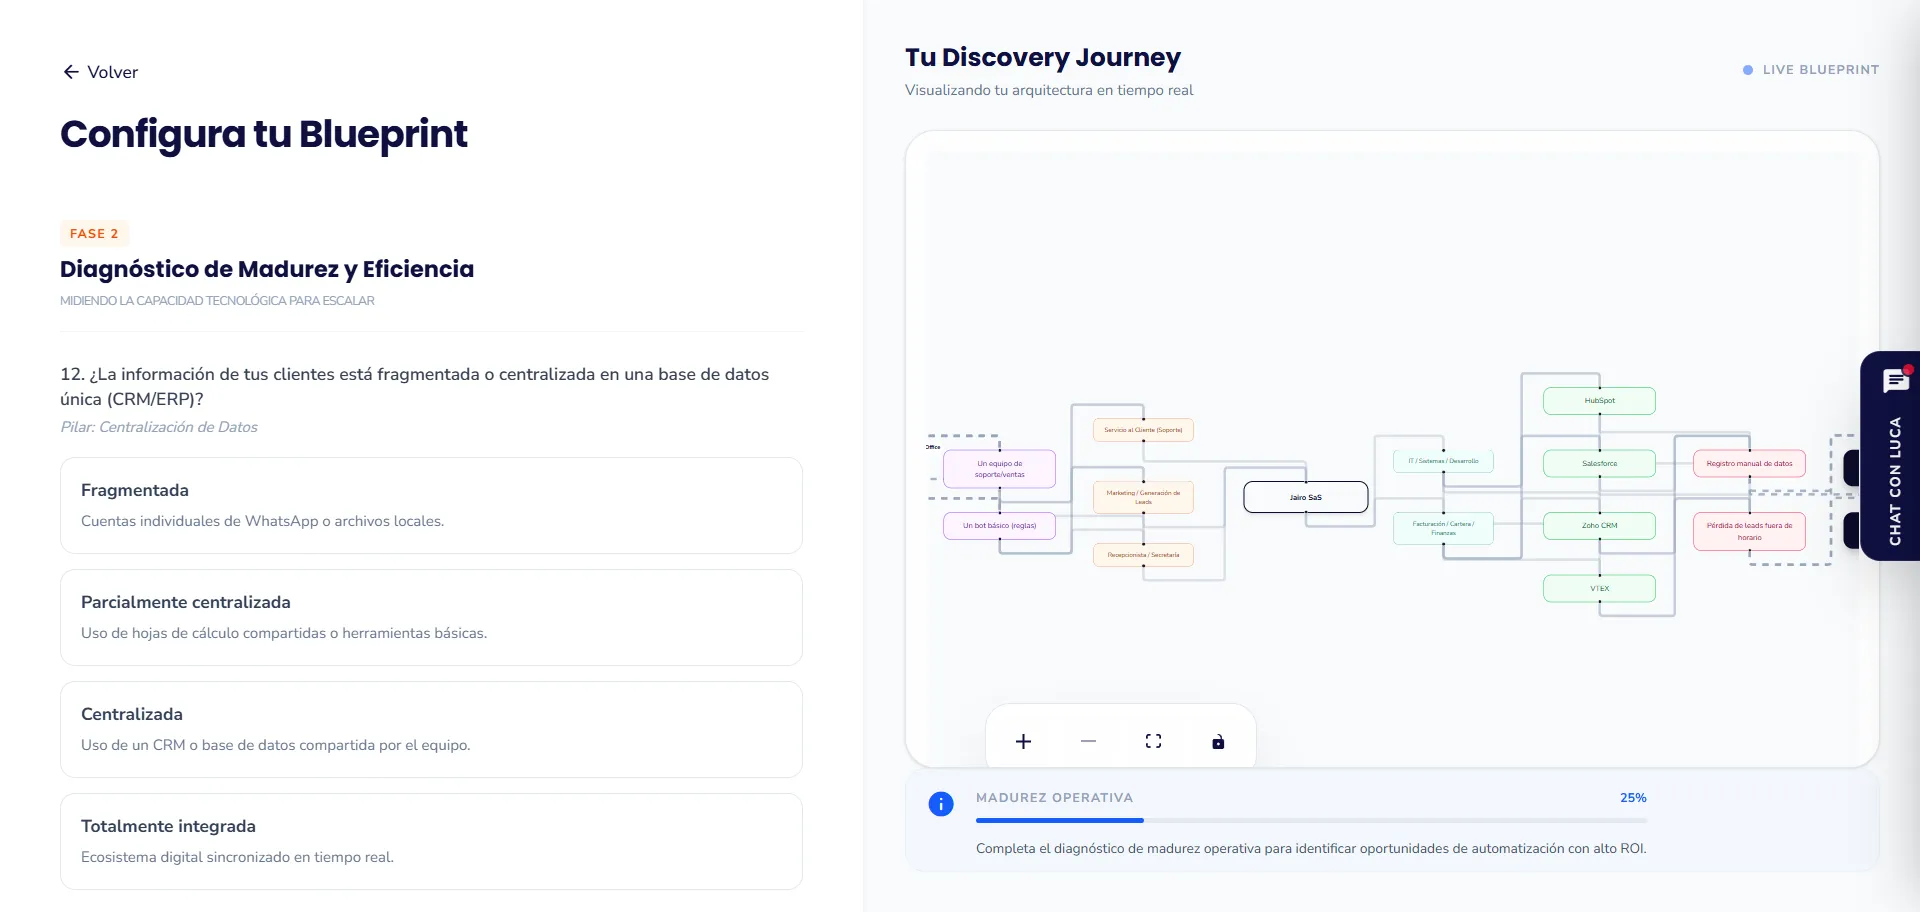Click the Madurez Operativa info icon

[941, 803]
